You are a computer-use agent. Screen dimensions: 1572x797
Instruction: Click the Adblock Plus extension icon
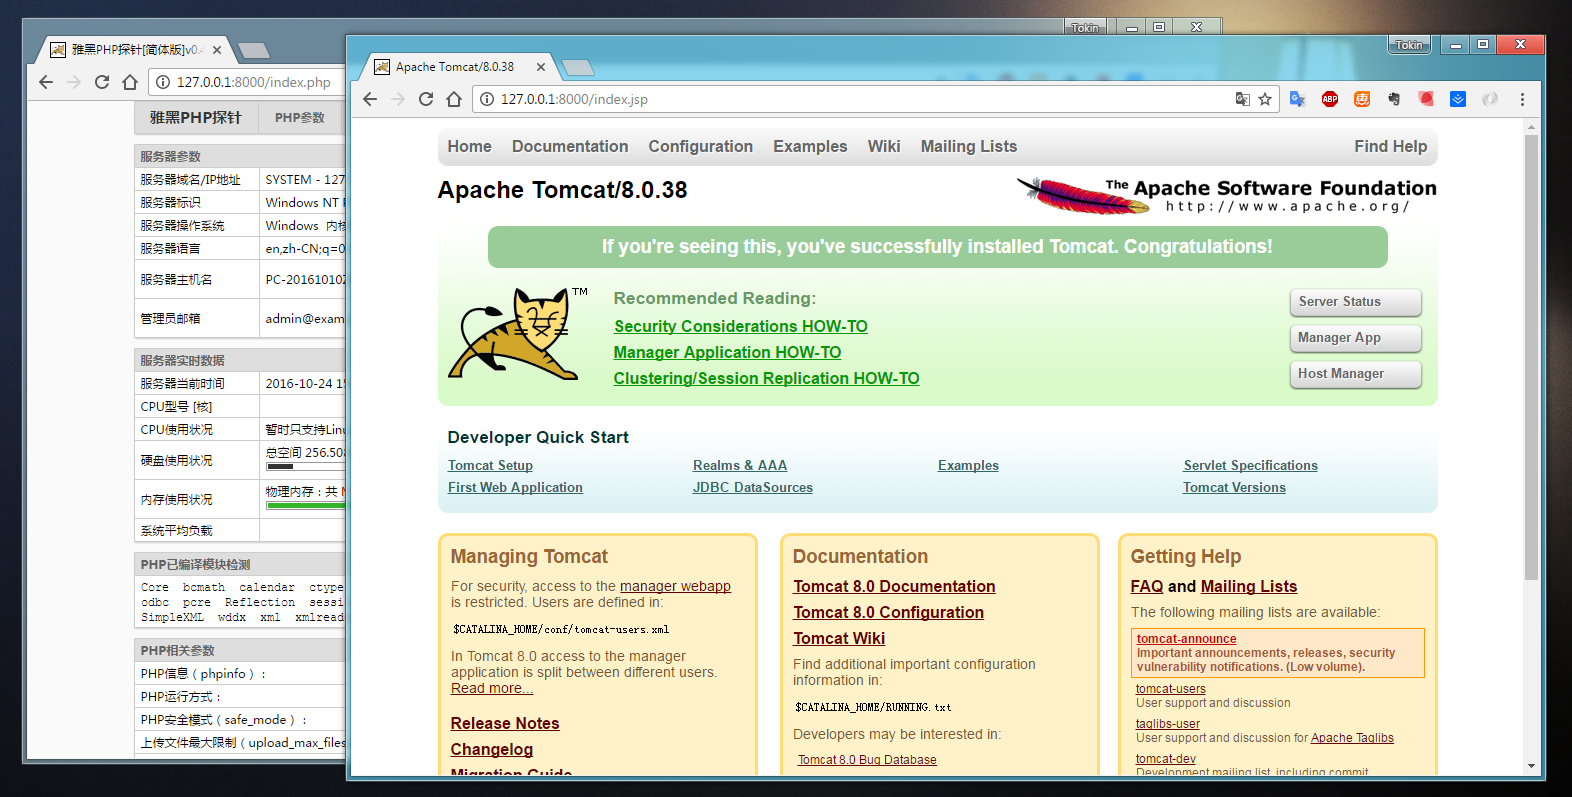coord(1329,99)
